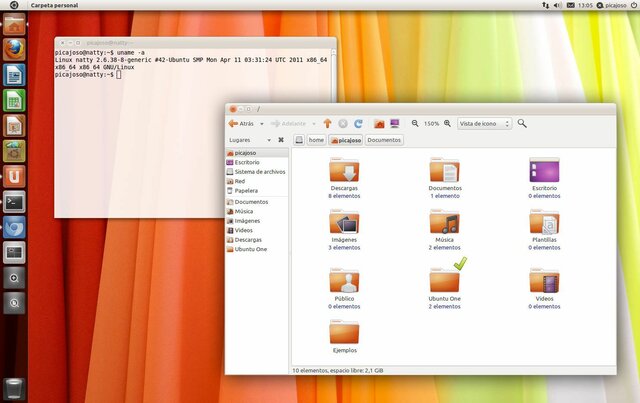The width and height of the screenshot is (640, 403).
Task: Select Ubuntu One bookmark in sidebar
Action: (257, 249)
